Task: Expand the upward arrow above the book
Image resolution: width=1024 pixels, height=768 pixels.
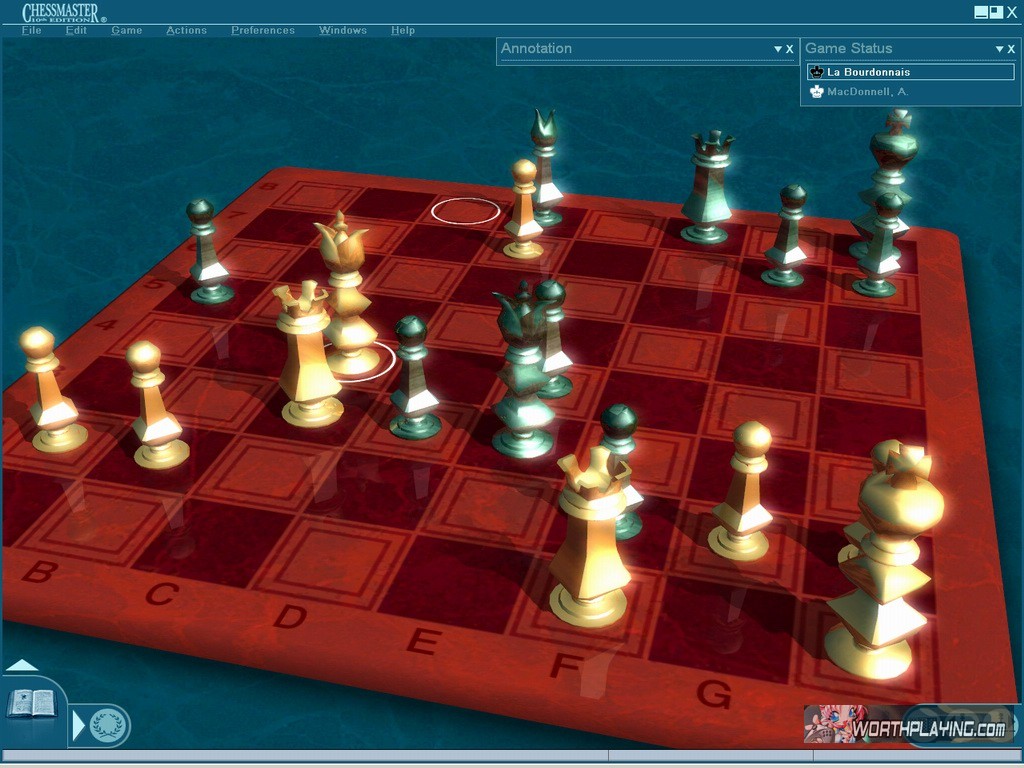Action: [22, 665]
